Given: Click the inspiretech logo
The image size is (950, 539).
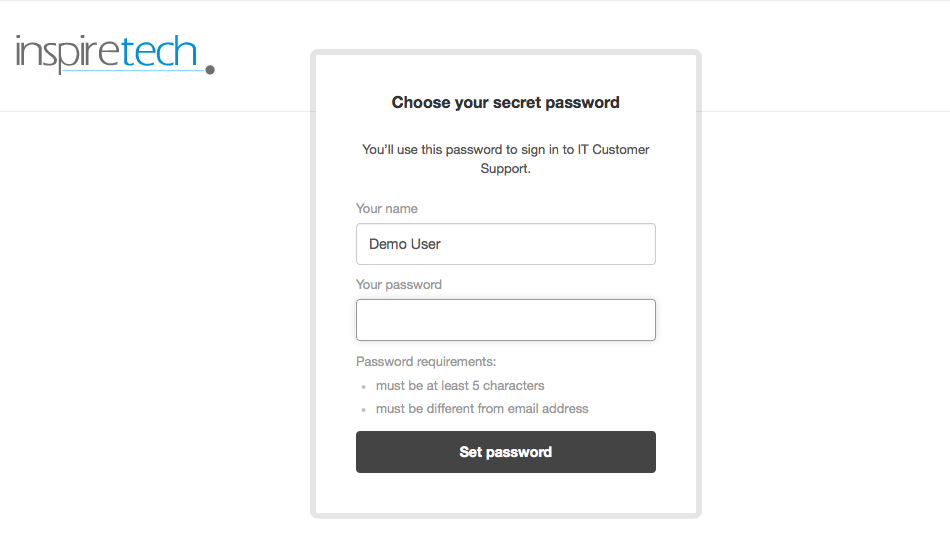Looking at the screenshot, I should [x=115, y=55].
